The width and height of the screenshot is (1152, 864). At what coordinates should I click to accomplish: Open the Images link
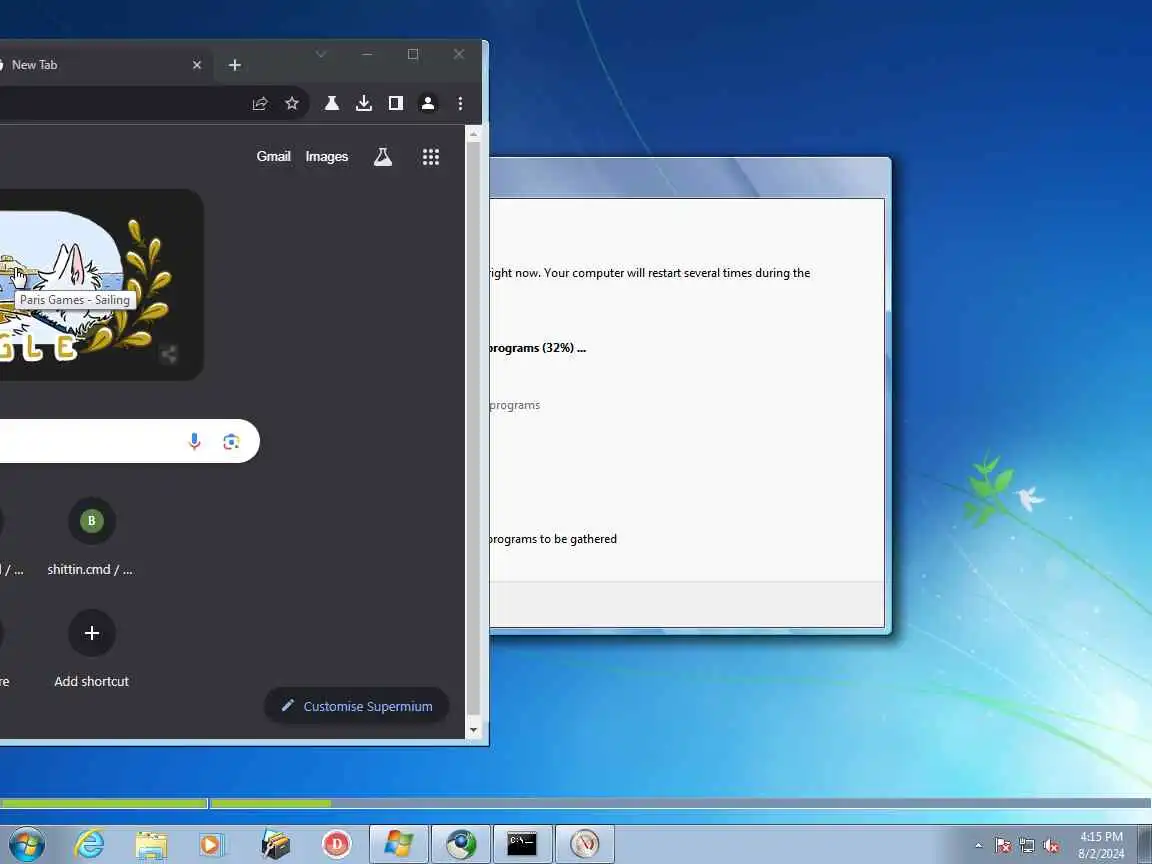(327, 156)
